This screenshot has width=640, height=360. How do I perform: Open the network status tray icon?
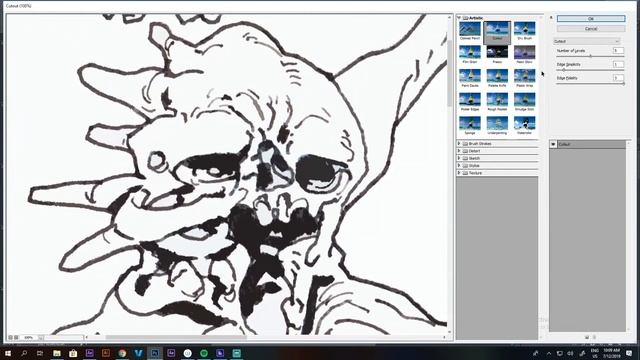(560, 353)
